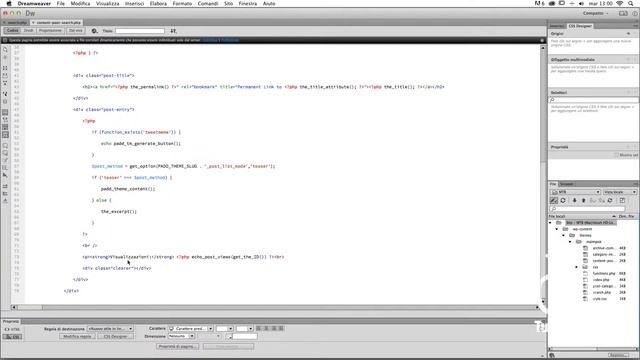Focus the Titolo input field
This screenshot has height=360, width=640.
click(140, 31)
